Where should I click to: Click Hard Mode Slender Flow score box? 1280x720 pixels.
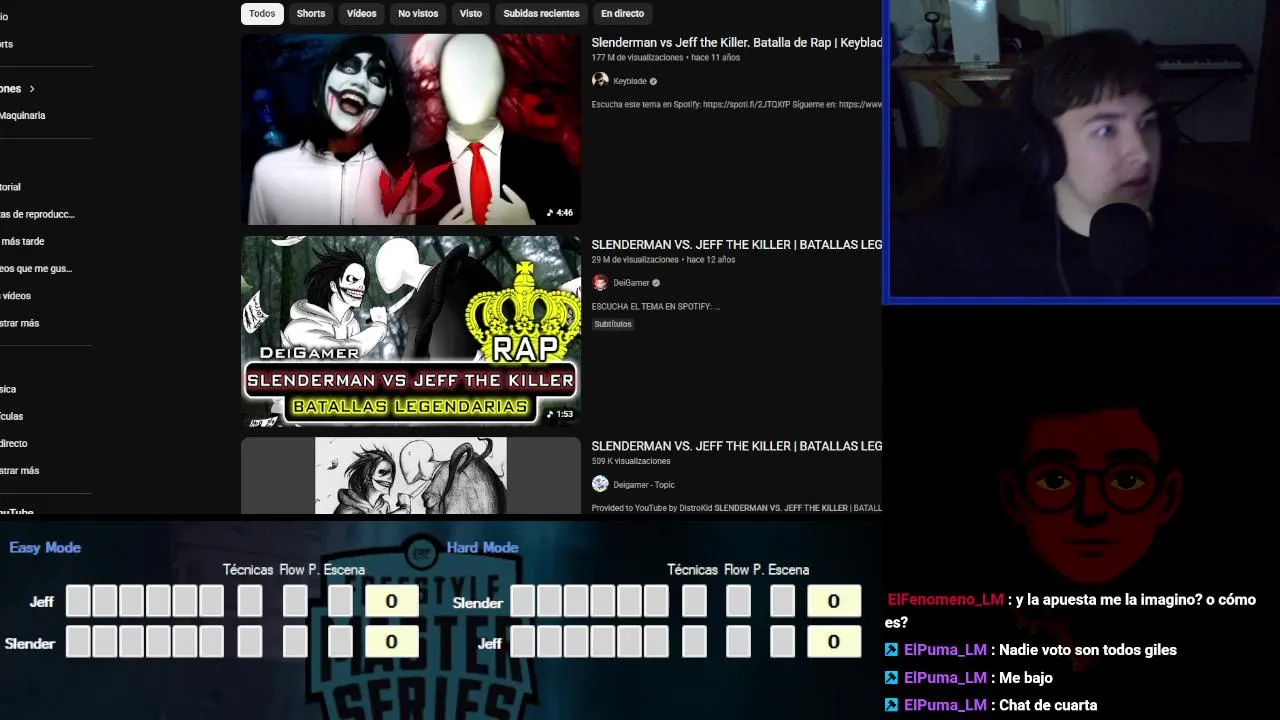pos(738,601)
